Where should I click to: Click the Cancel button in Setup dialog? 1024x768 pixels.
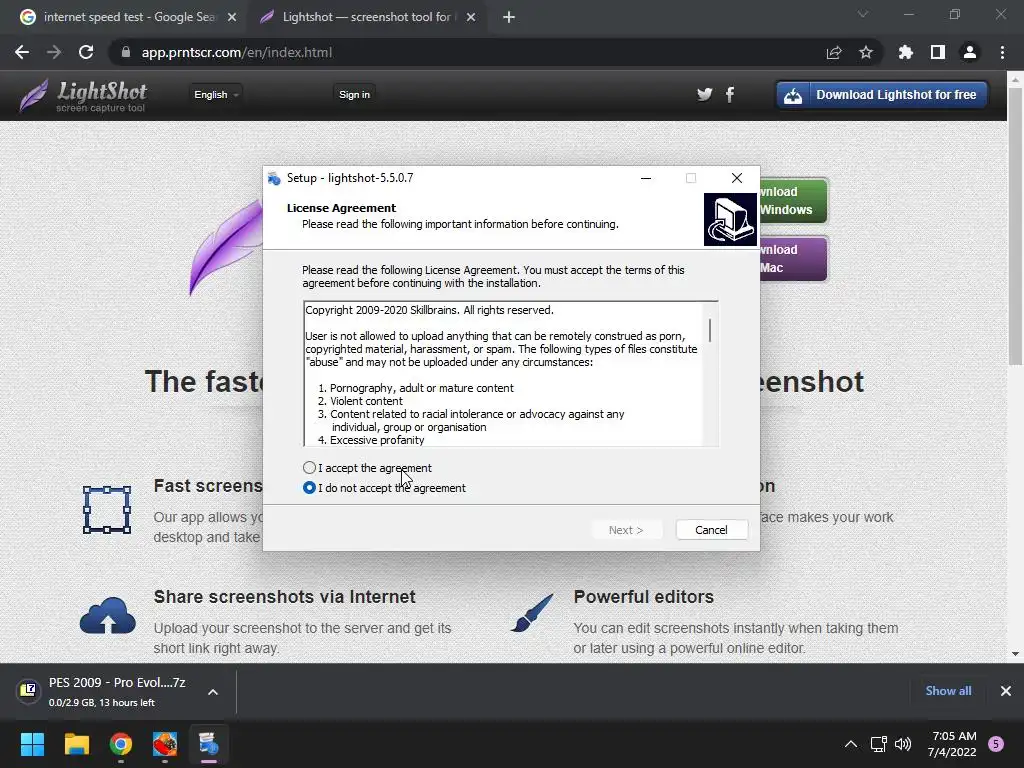(x=711, y=530)
